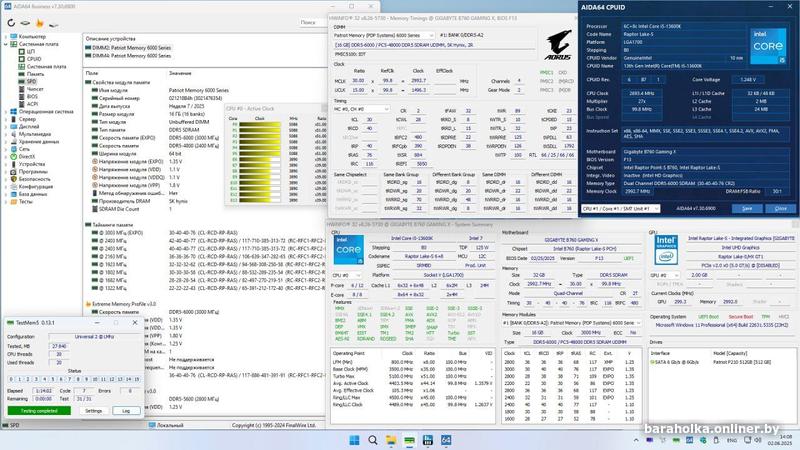The image size is (800, 450).
Task: Click the Configuration field in TestMem5
Action: click(94, 337)
